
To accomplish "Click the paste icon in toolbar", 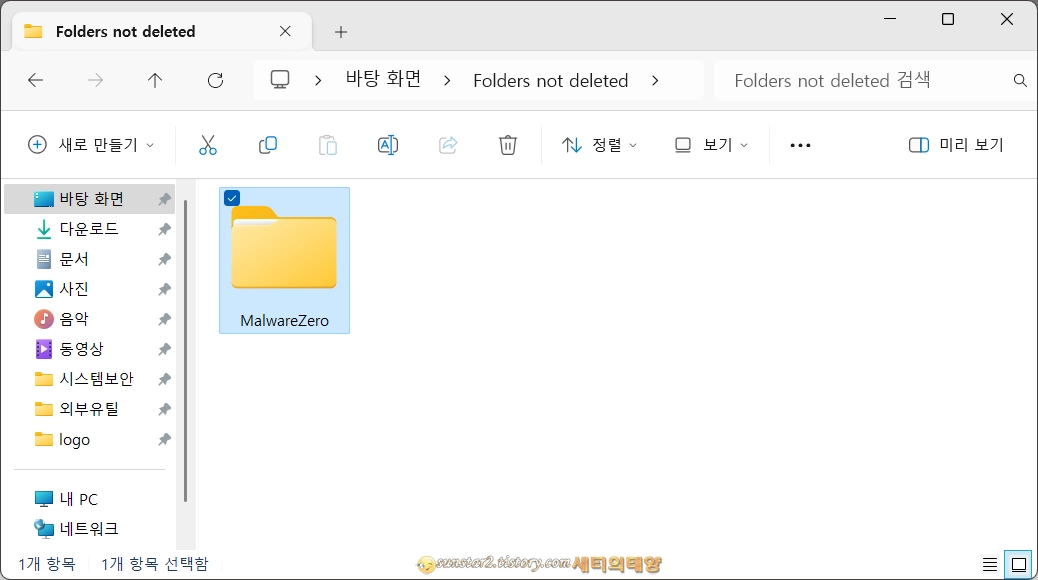I will pos(328,144).
